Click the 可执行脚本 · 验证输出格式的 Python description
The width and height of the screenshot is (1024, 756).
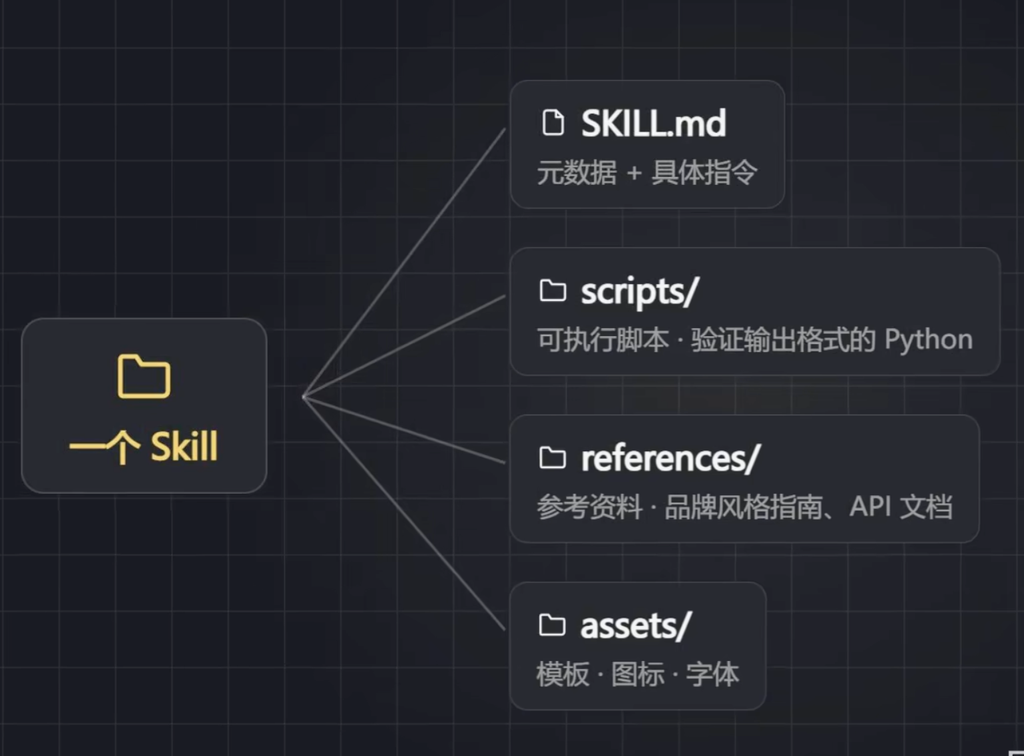[x=755, y=340]
